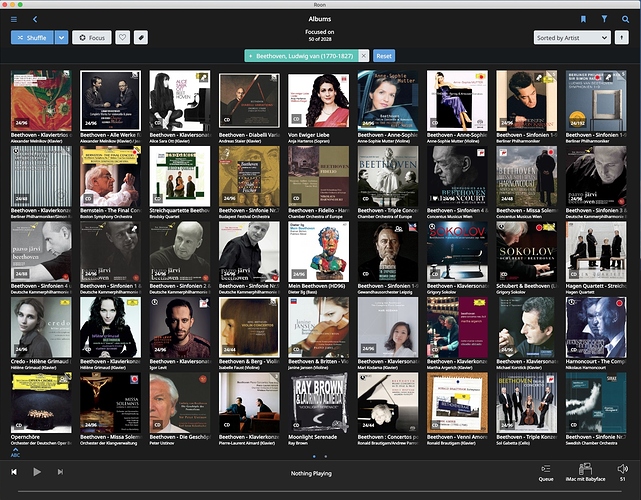Image resolution: width=641 pixels, height=500 pixels.
Task: Open Igor Levit Klaviersonaten album
Action: click(180, 327)
